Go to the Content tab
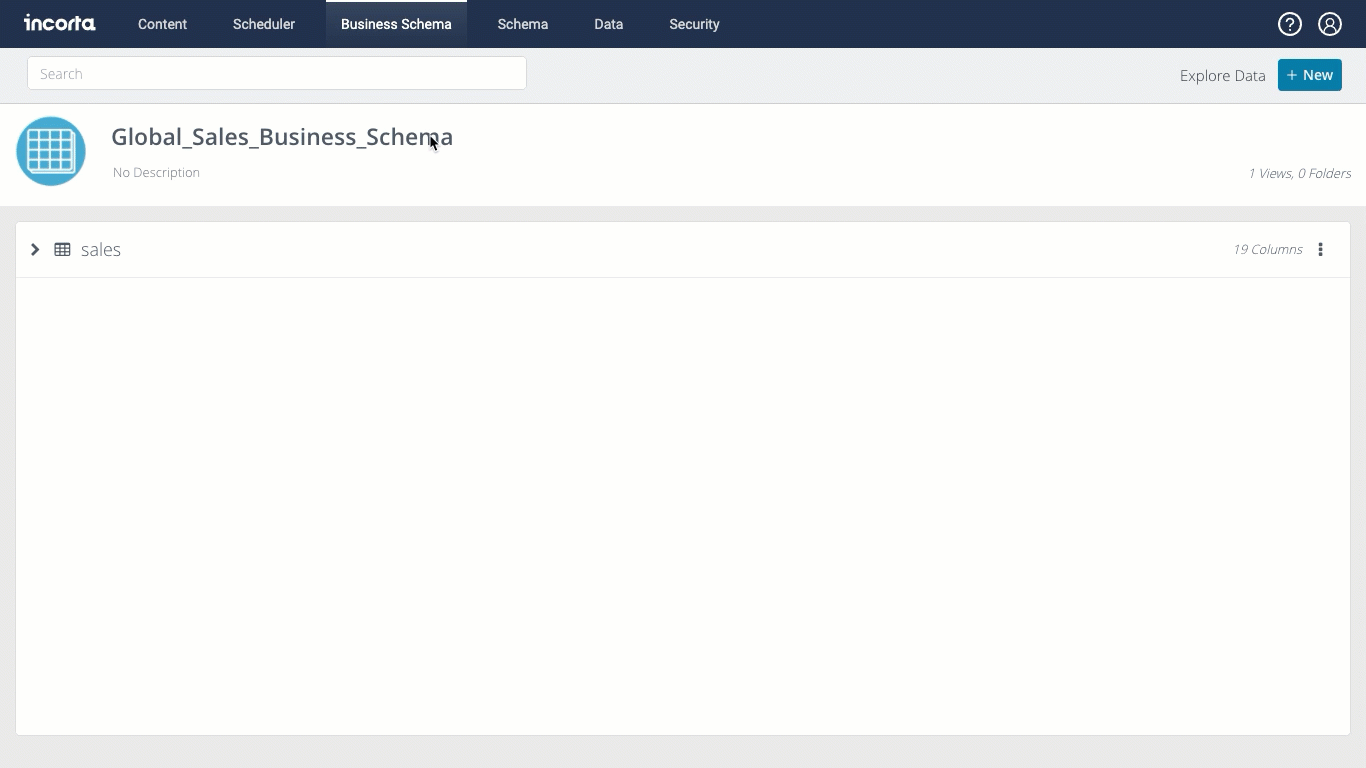This screenshot has width=1366, height=768. click(x=162, y=24)
